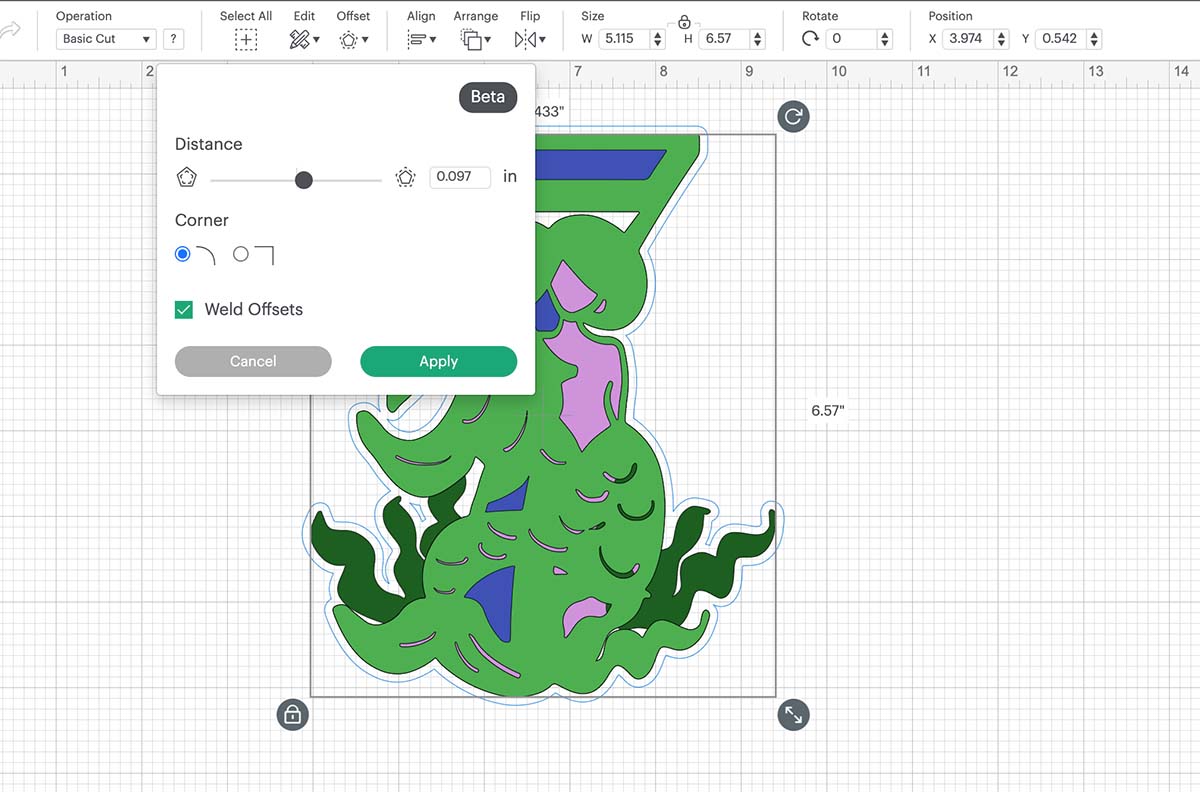The width and height of the screenshot is (1200, 792).
Task: Click the Y position stepper arrows
Action: point(1094,39)
